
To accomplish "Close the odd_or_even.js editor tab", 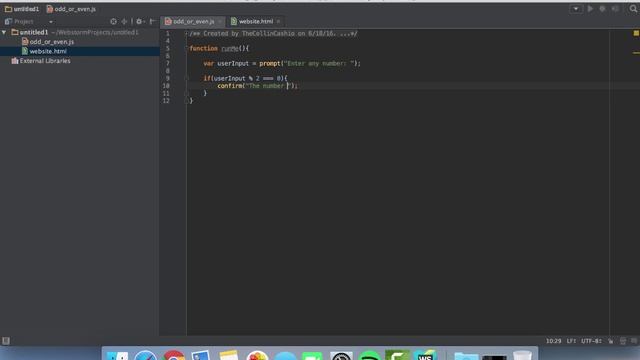I will [x=220, y=21].
